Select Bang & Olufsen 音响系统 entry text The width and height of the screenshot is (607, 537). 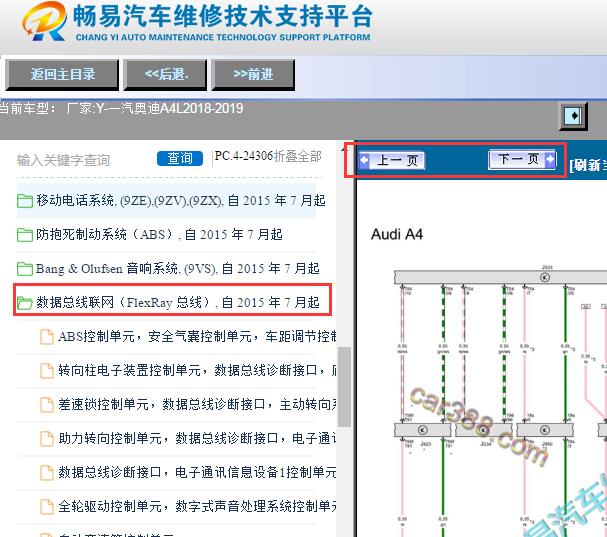coord(178,268)
